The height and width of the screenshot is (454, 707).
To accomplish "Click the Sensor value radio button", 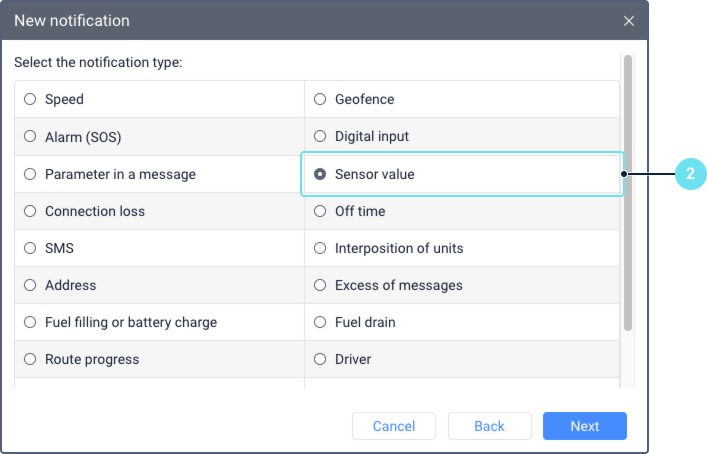I will pyautogui.click(x=320, y=174).
